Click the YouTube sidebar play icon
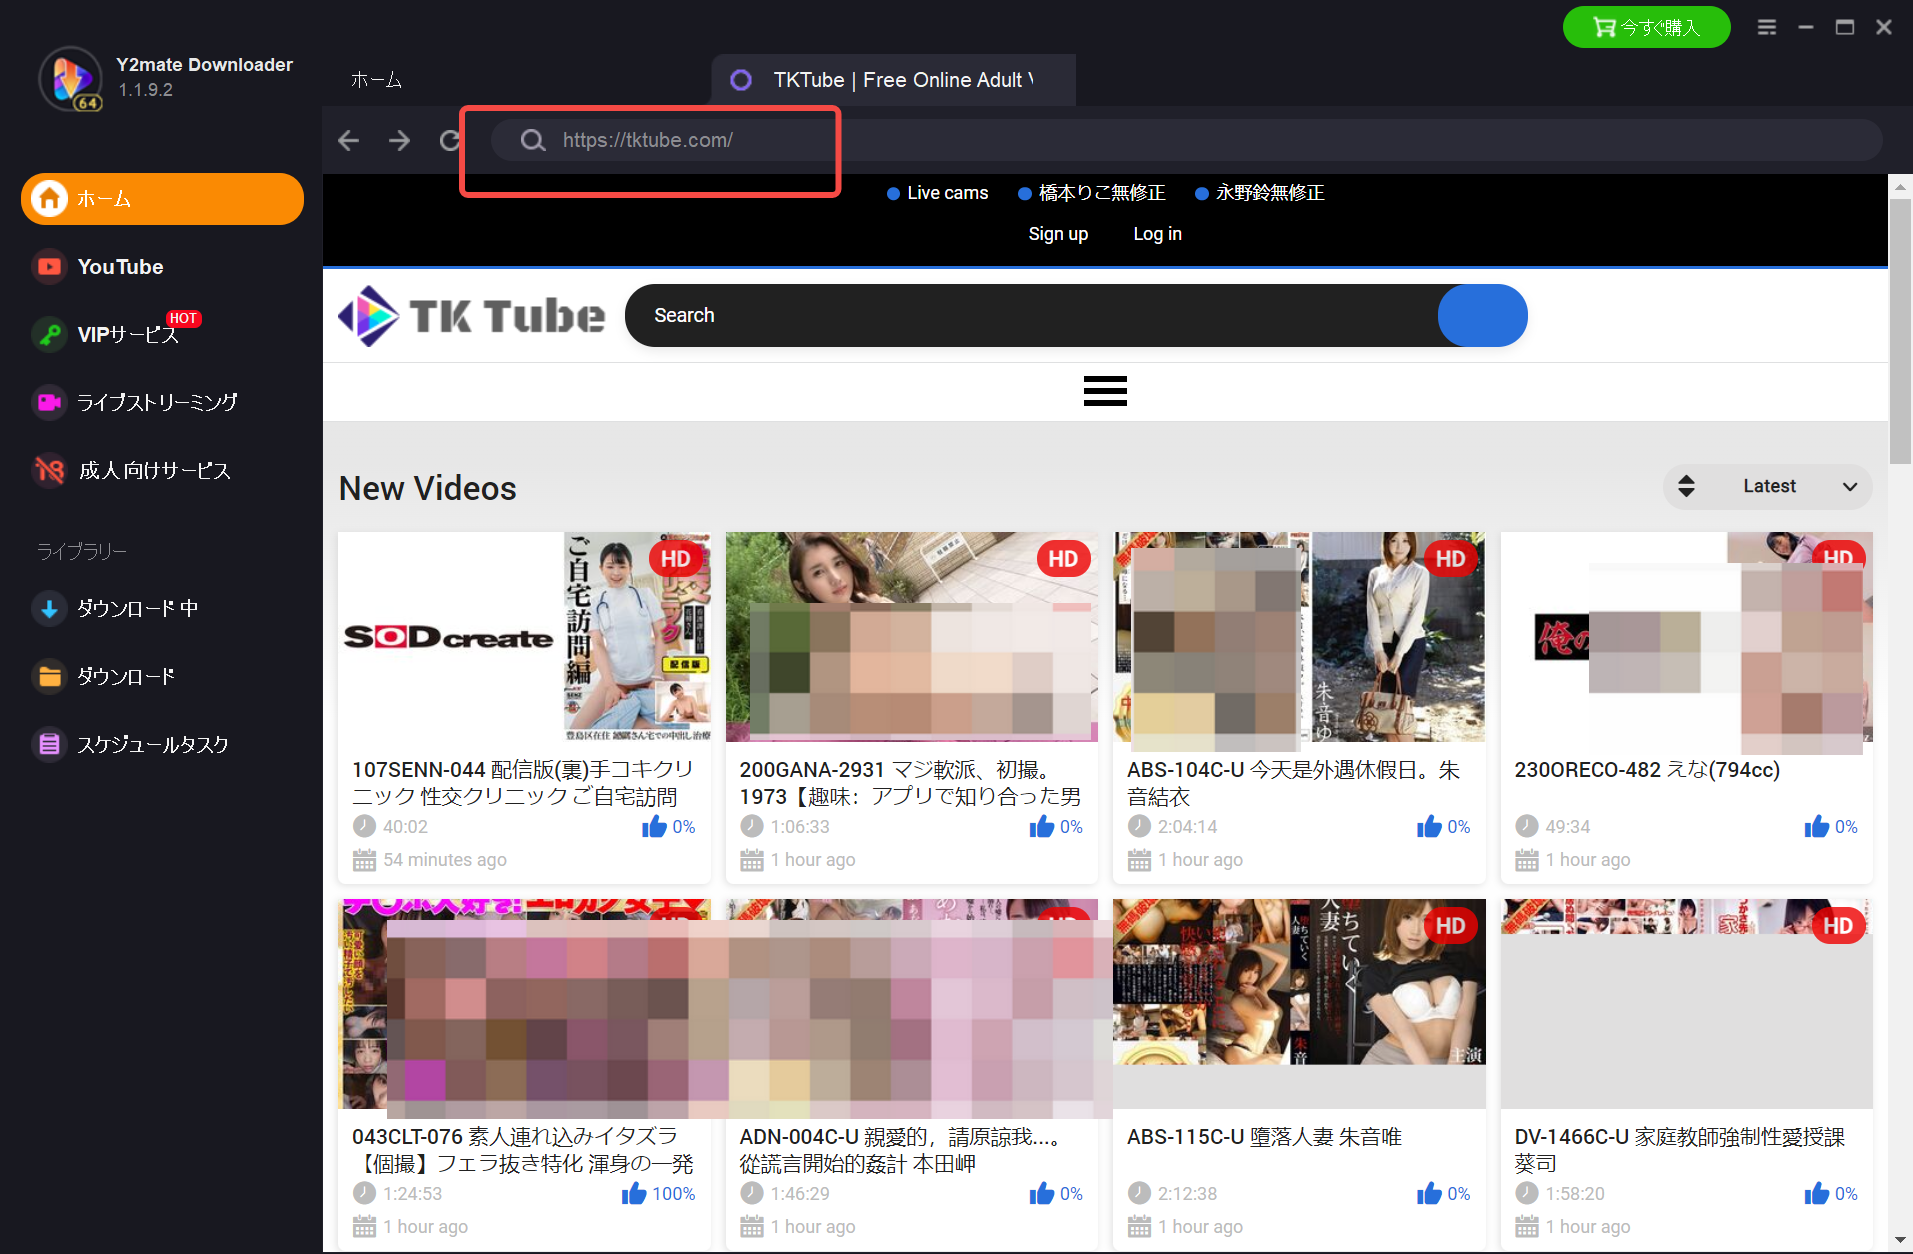Screen dimensions: 1913x1254 (49, 267)
